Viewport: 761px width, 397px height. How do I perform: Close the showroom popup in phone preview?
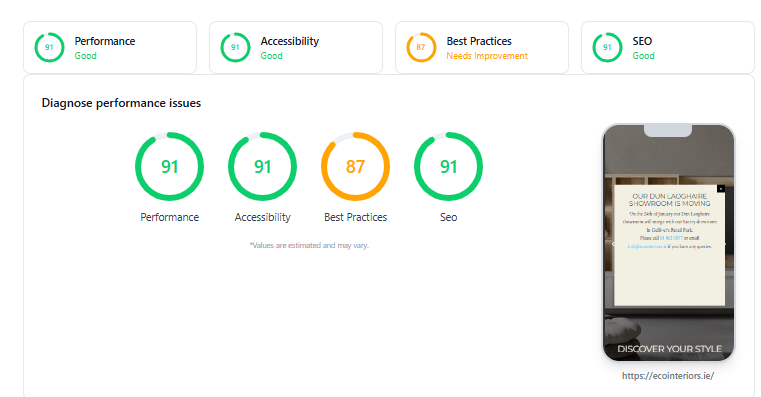(x=721, y=188)
